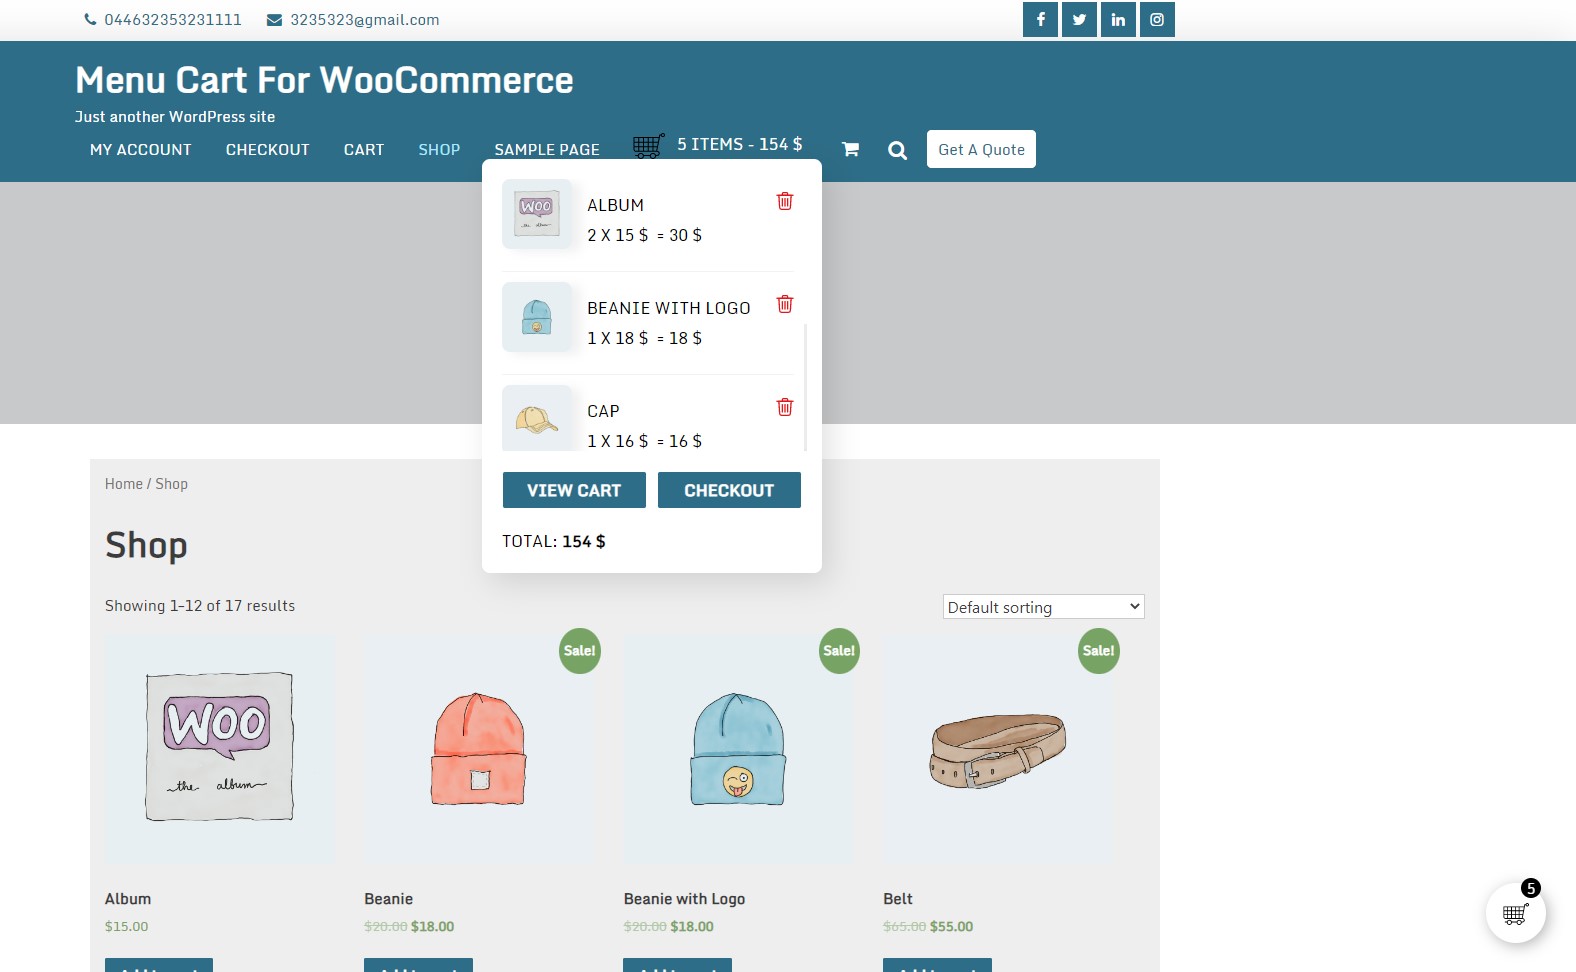Viewport: 1576px width, 972px height.
Task: Remove Beanie with Logo from cart
Action: (785, 304)
